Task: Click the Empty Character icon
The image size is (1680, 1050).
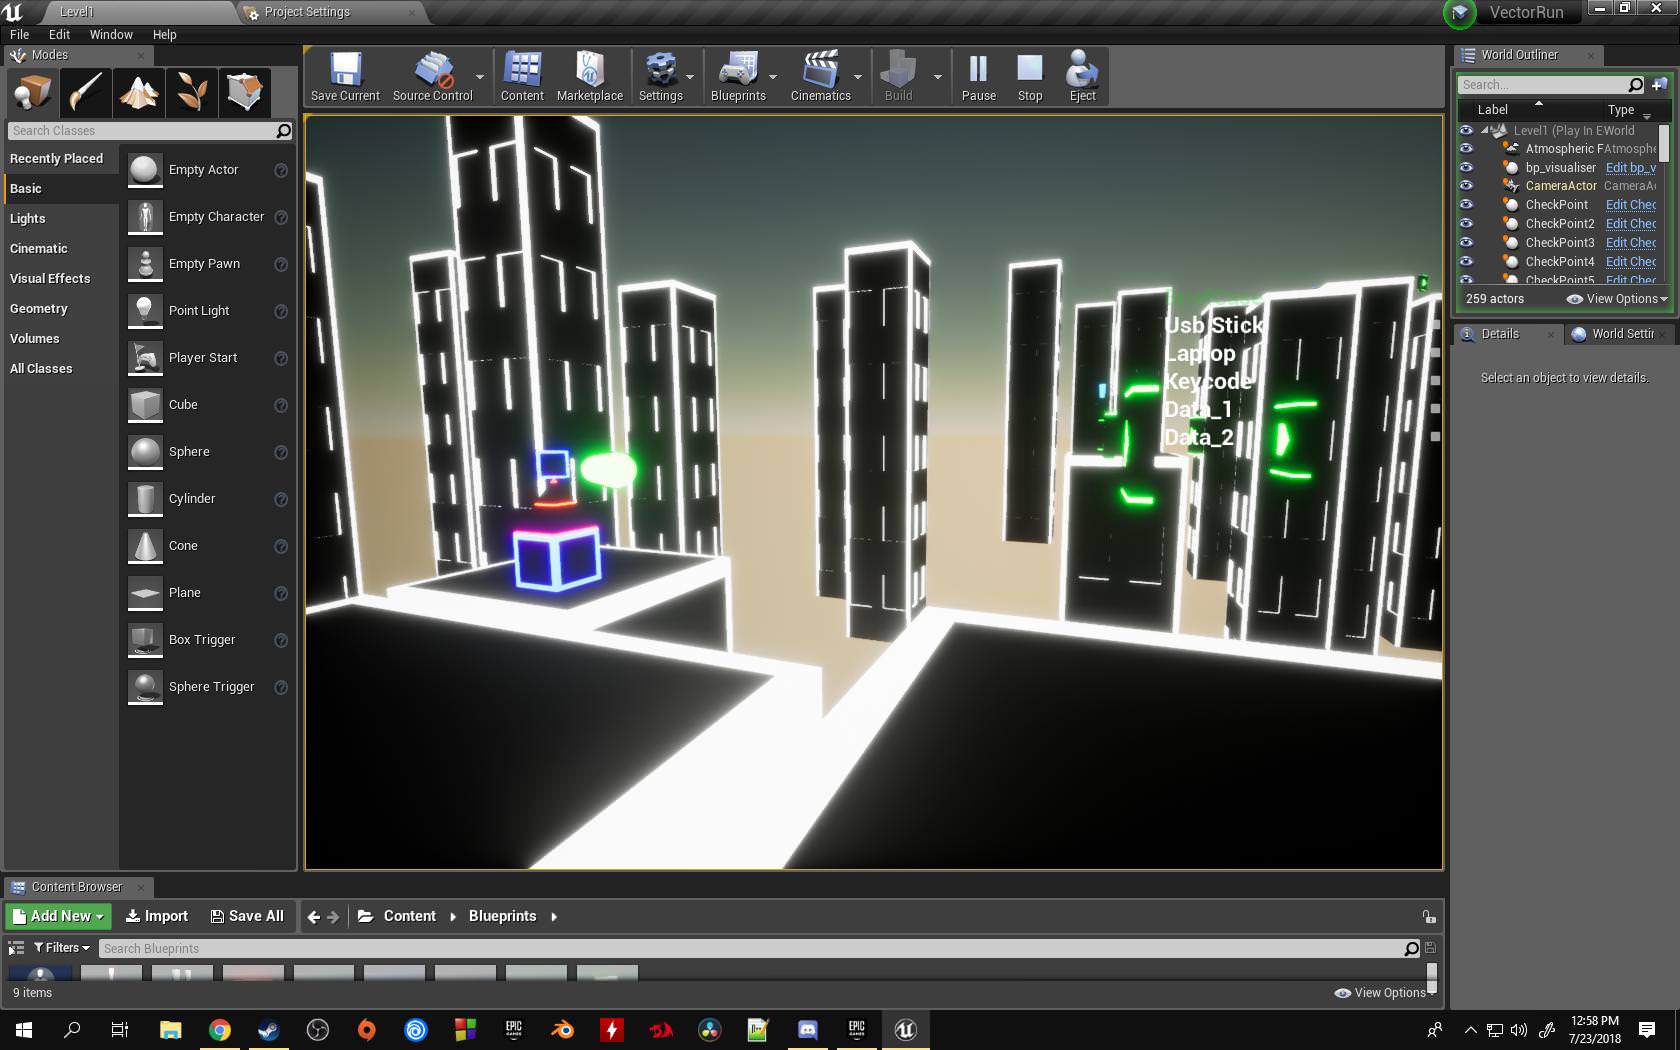Action: (145, 217)
